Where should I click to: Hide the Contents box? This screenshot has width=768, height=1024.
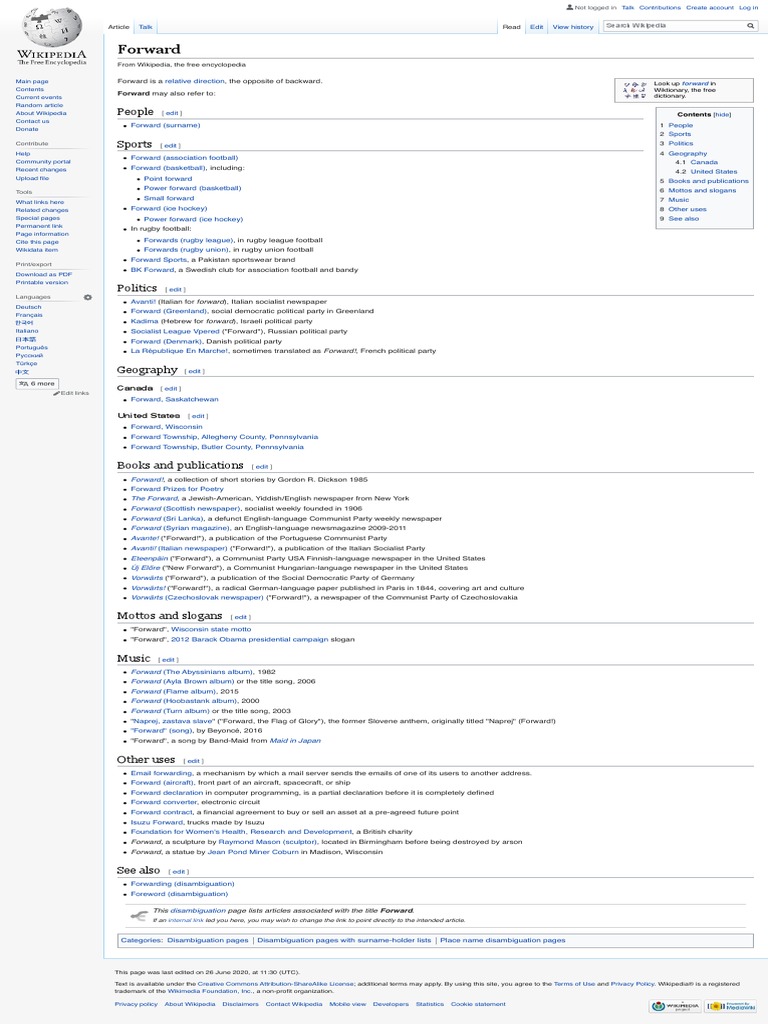coord(722,114)
